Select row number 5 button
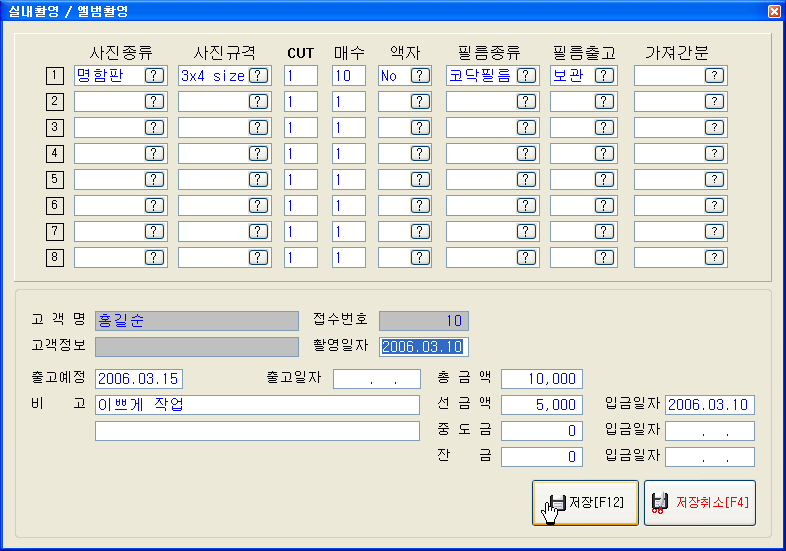 click(55, 180)
